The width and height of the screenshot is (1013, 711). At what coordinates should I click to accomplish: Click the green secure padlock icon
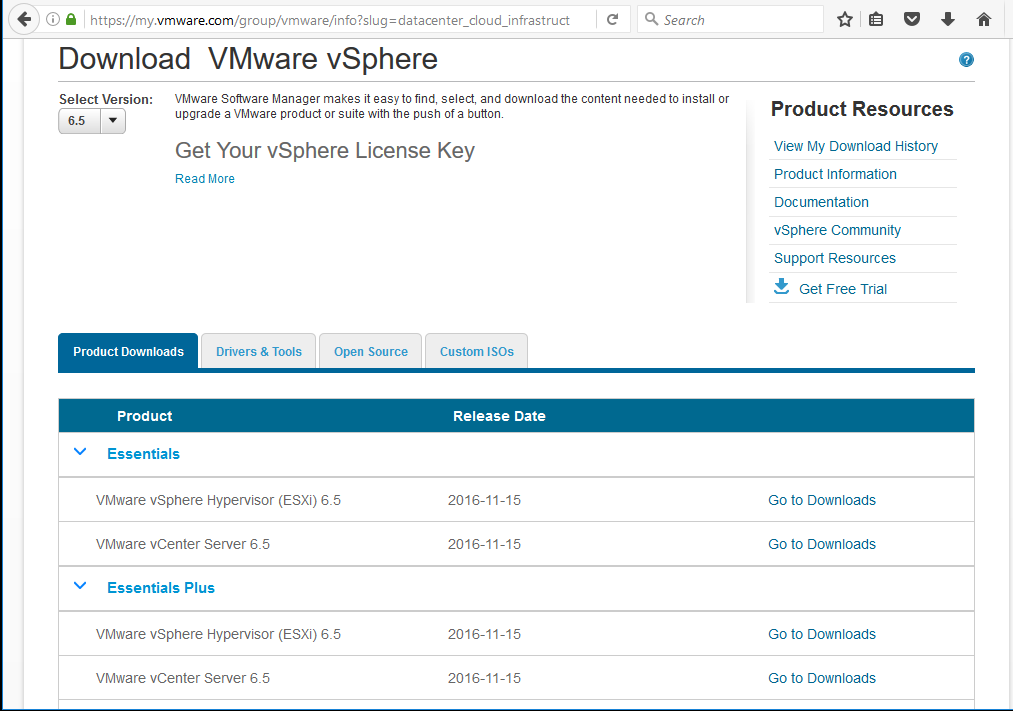coord(71,19)
